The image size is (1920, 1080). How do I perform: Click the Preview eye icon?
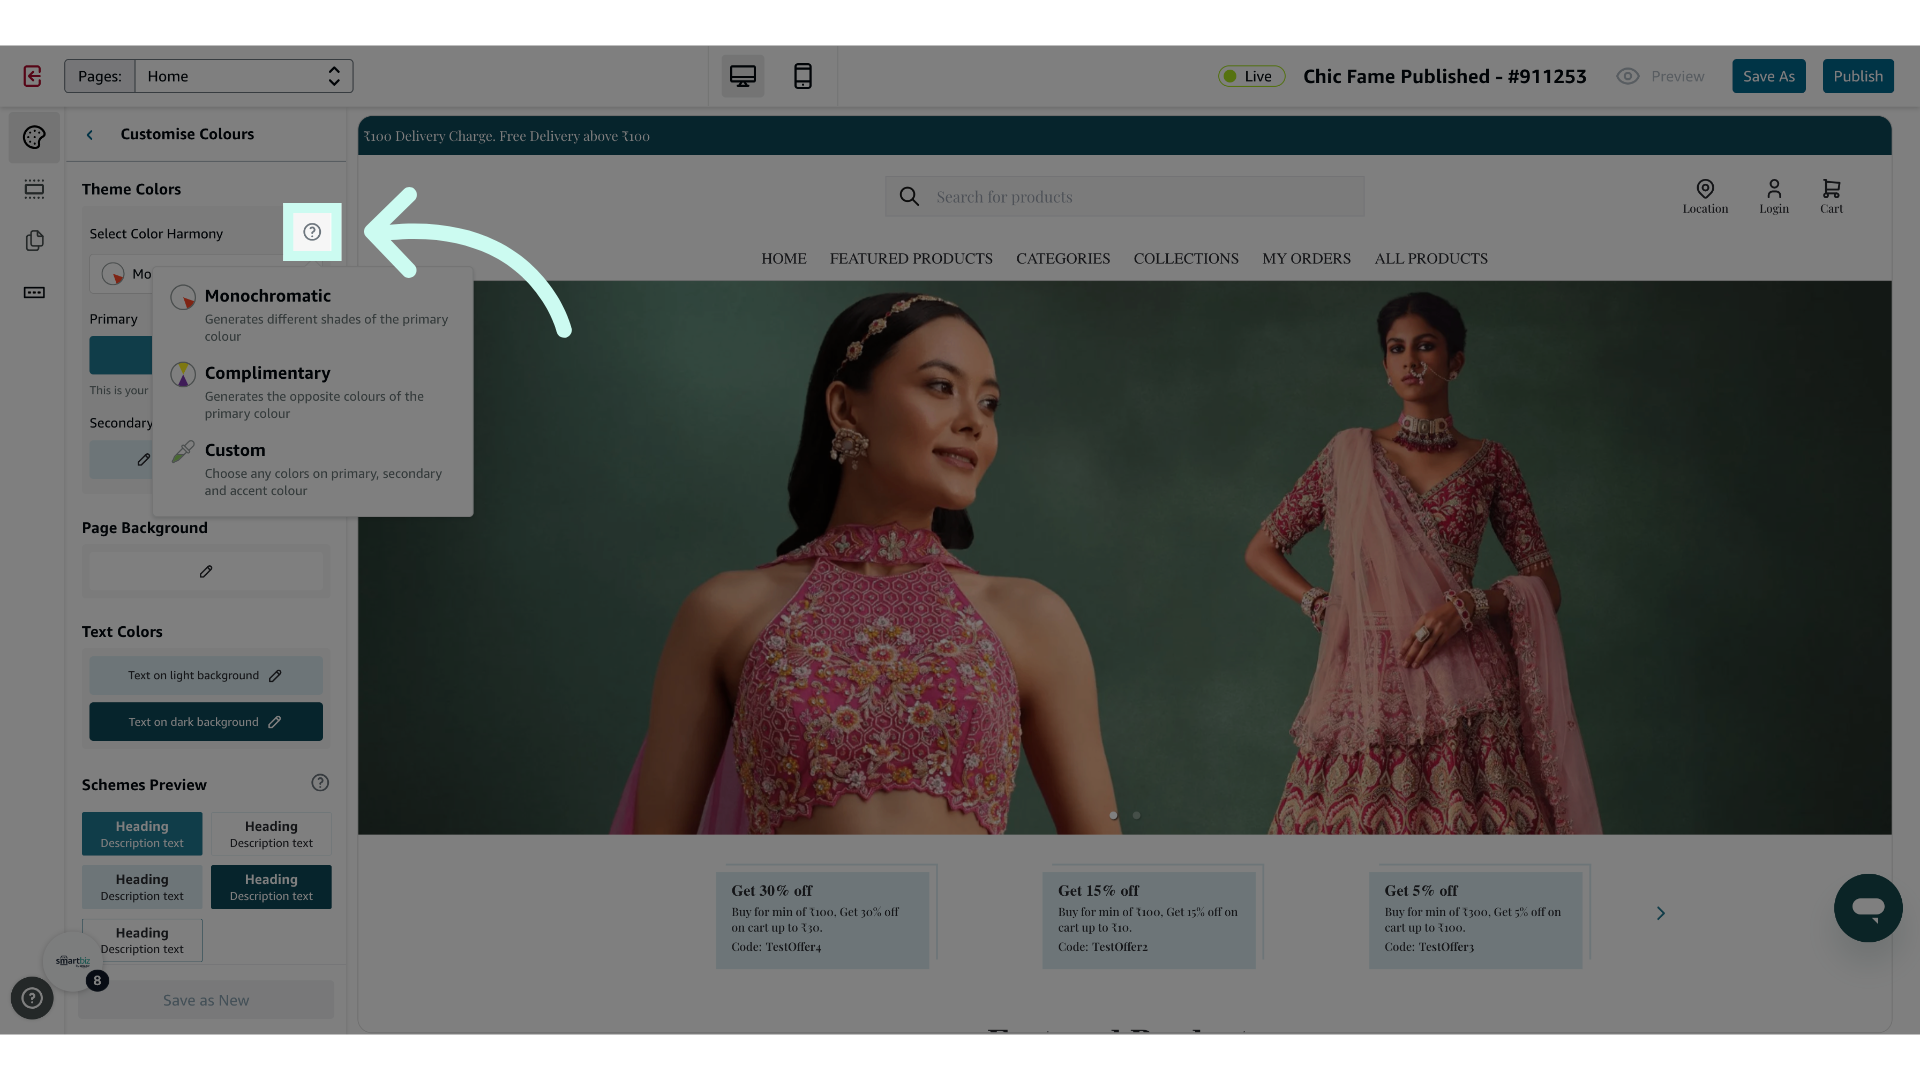click(x=1628, y=76)
